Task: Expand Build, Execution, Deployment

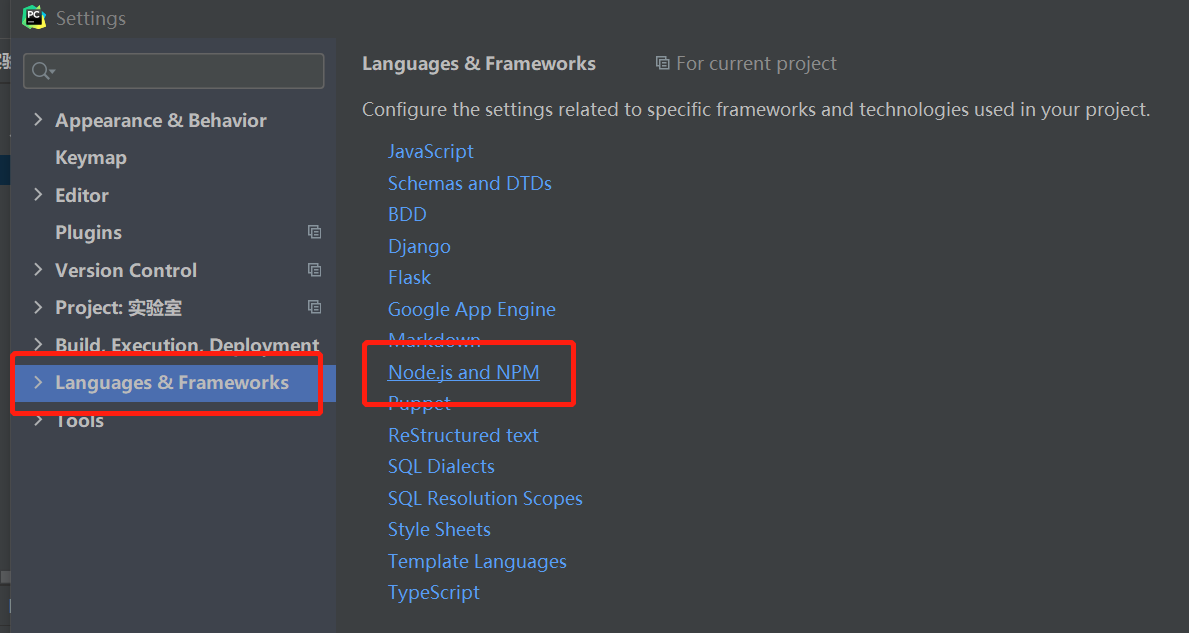Action: pyautogui.click(x=38, y=345)
